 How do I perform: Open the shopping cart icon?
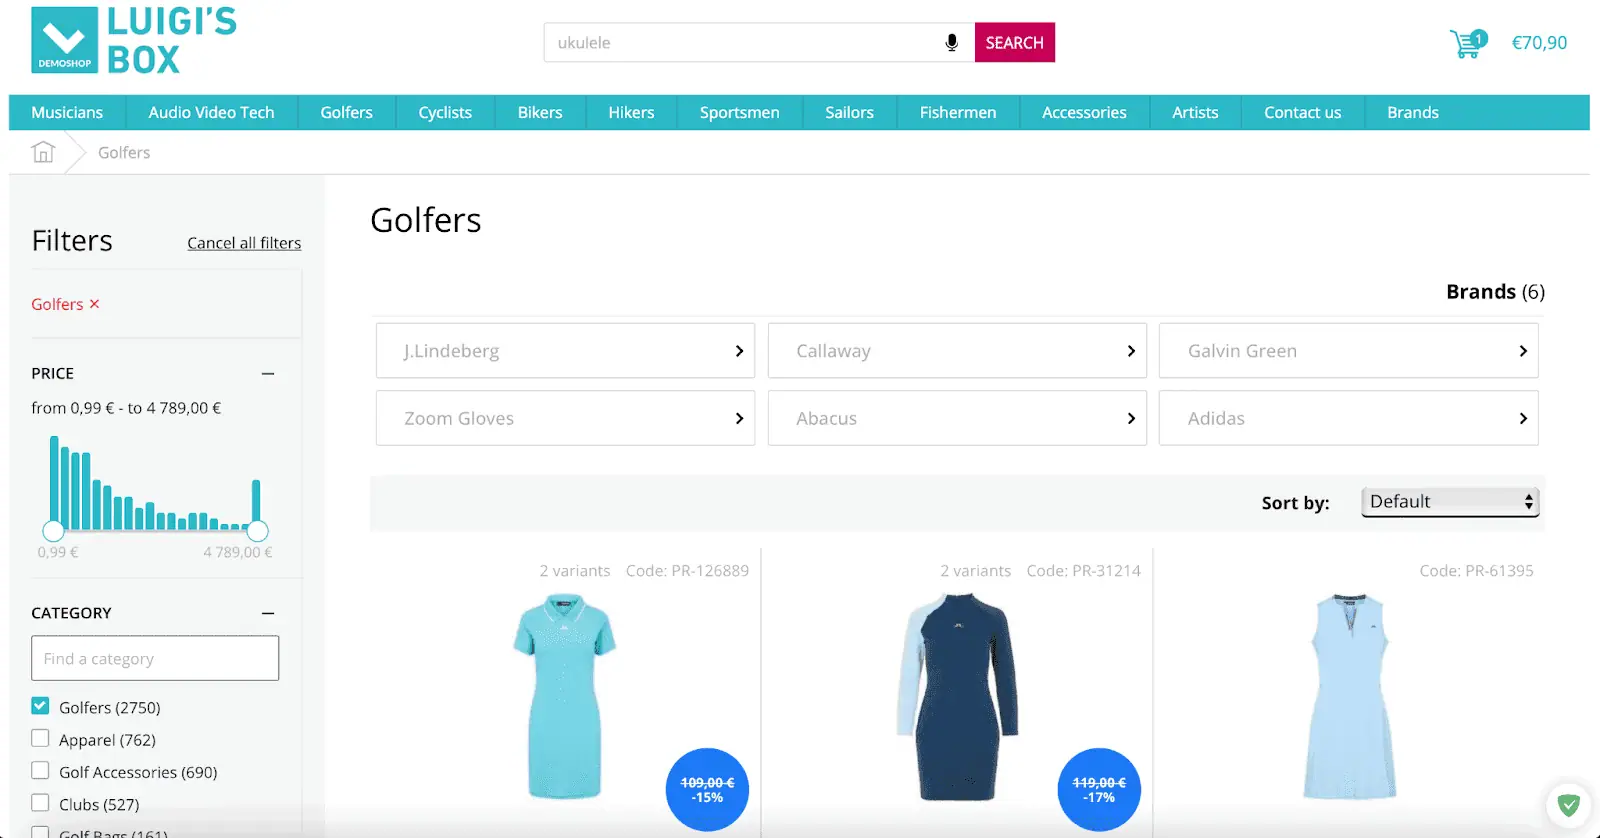[1468, 43]
